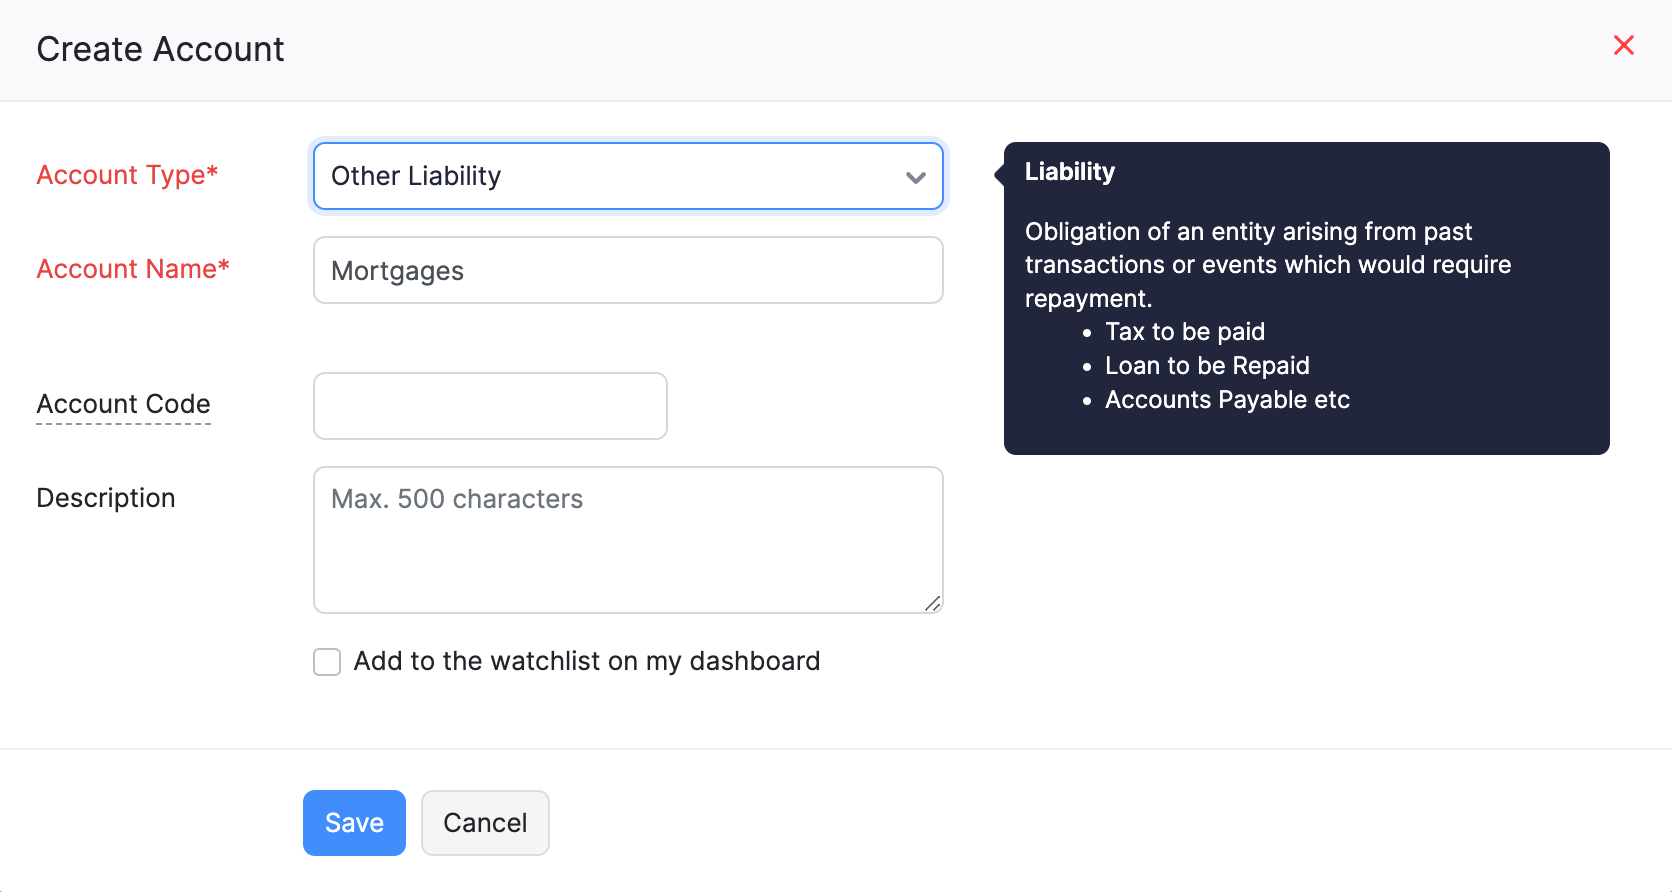The height and width of the screenshot is (892, 1672).
Task: Click the red Account Type label
Action: point(127,174)
